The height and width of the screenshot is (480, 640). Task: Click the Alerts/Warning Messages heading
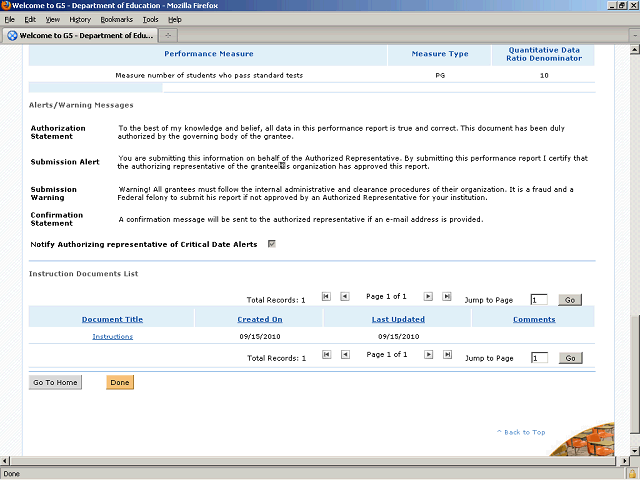pyautogui.click(x=81, y=105)
